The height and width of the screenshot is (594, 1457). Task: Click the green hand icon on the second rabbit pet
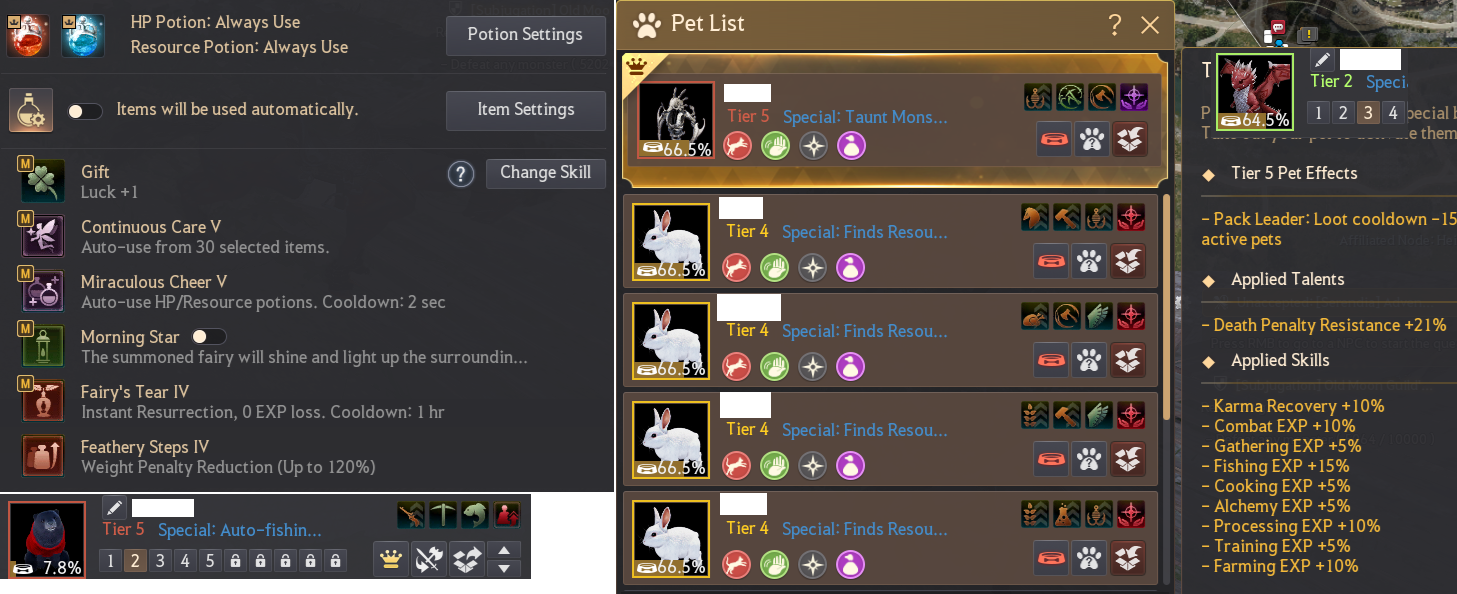pyautogui.click(x=775, y=367)
